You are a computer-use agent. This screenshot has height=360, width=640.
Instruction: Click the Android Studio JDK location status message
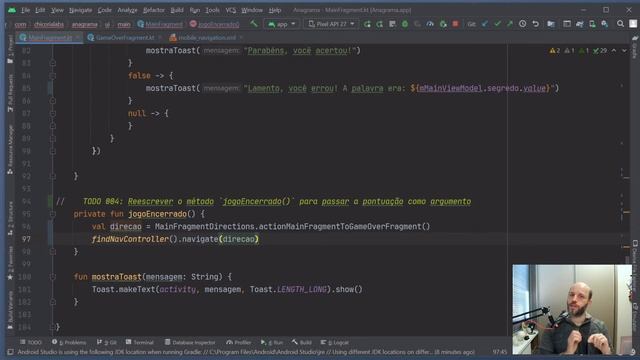click(246, 352)
